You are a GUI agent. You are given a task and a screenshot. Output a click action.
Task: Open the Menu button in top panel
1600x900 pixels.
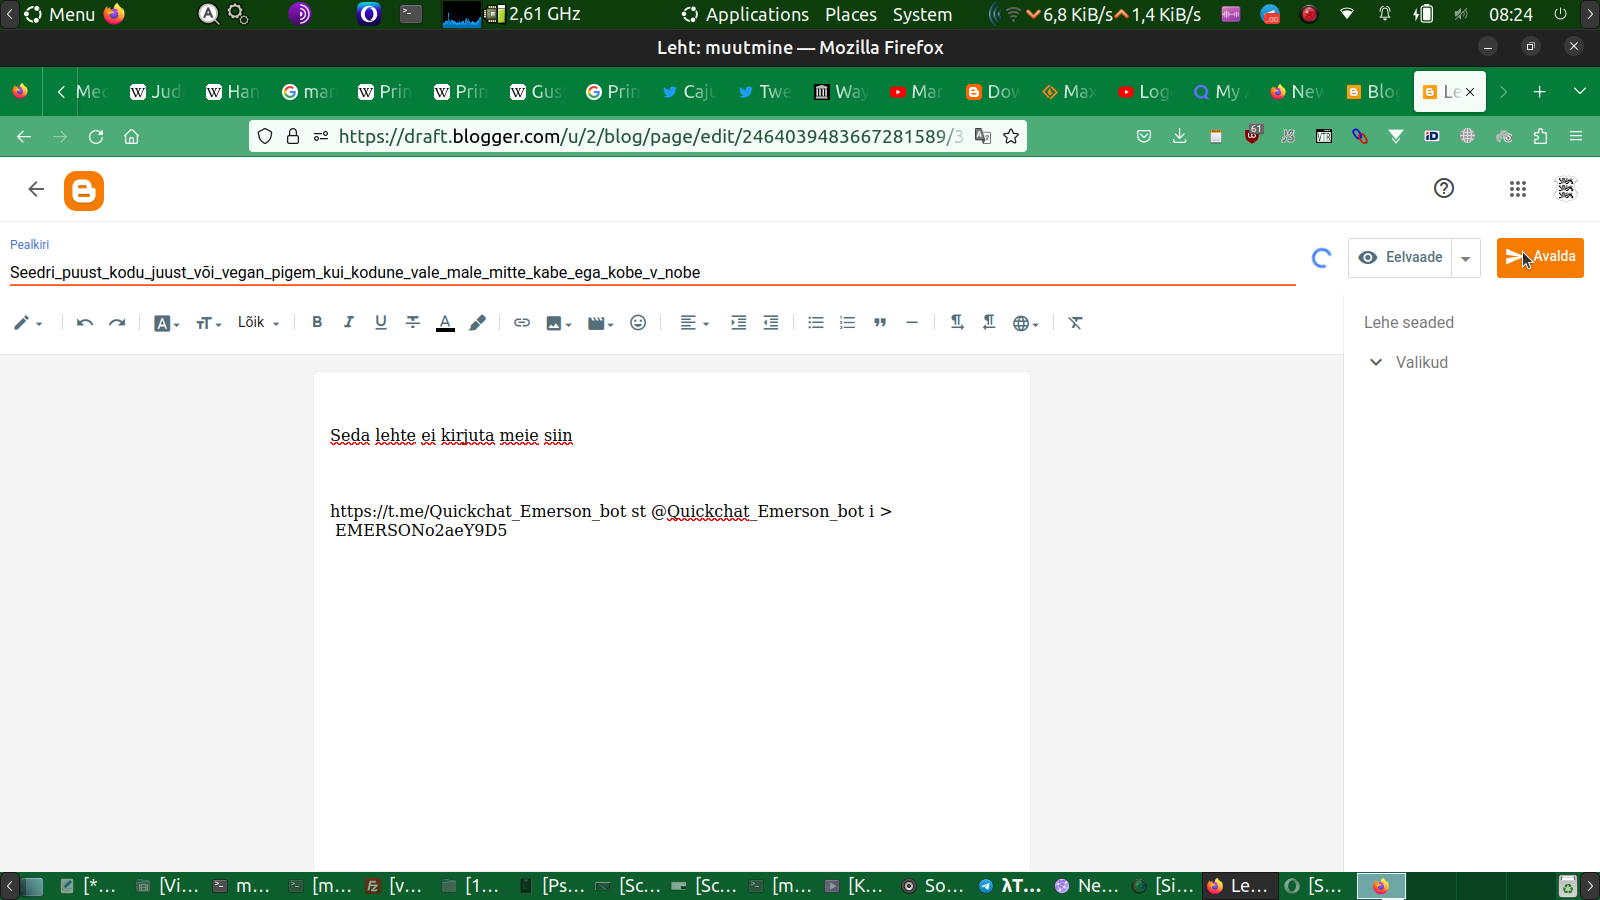pos(60,14)
